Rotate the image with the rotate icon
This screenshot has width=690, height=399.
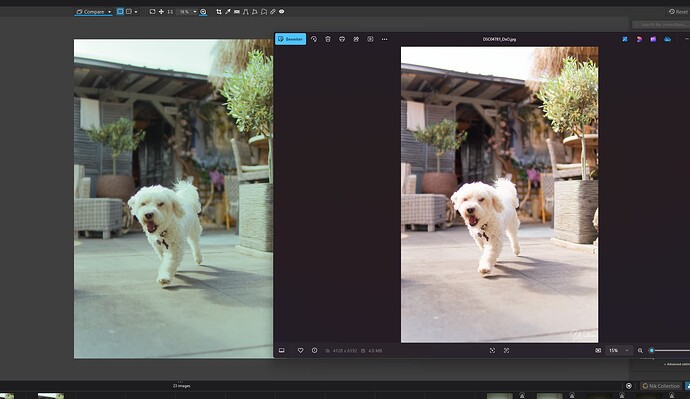314,39
